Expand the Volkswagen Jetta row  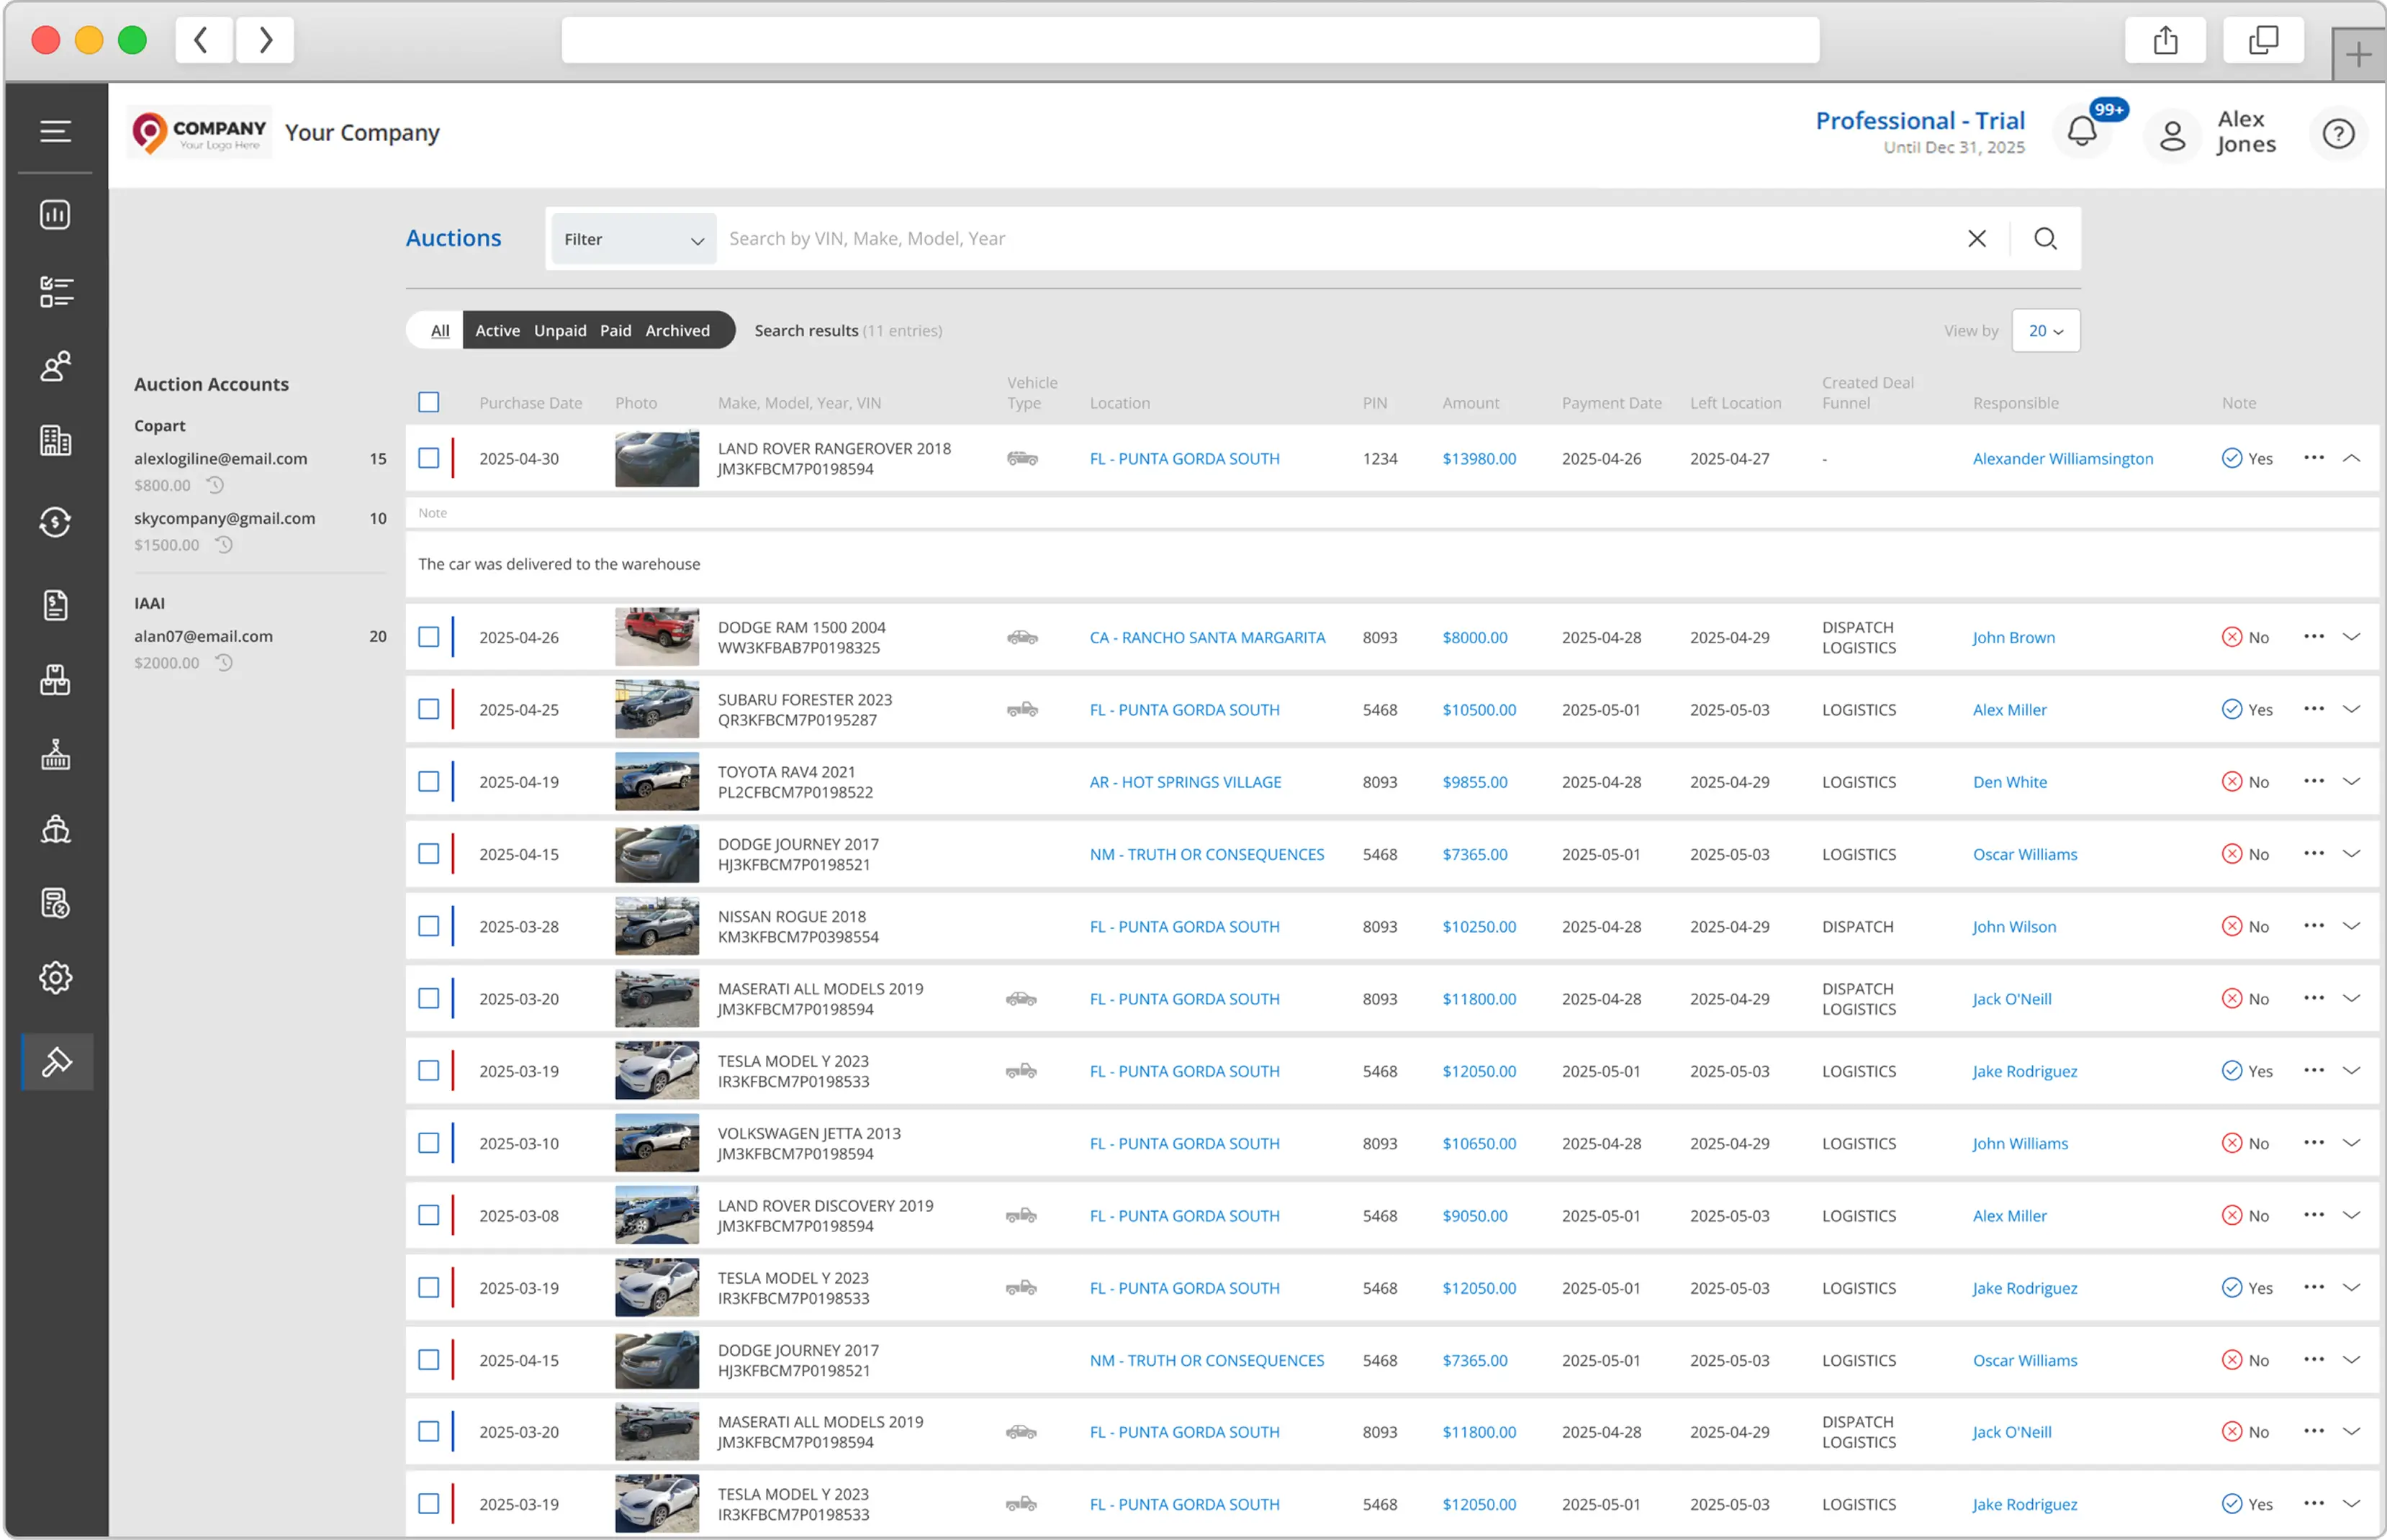[x=2351, y=1143]
